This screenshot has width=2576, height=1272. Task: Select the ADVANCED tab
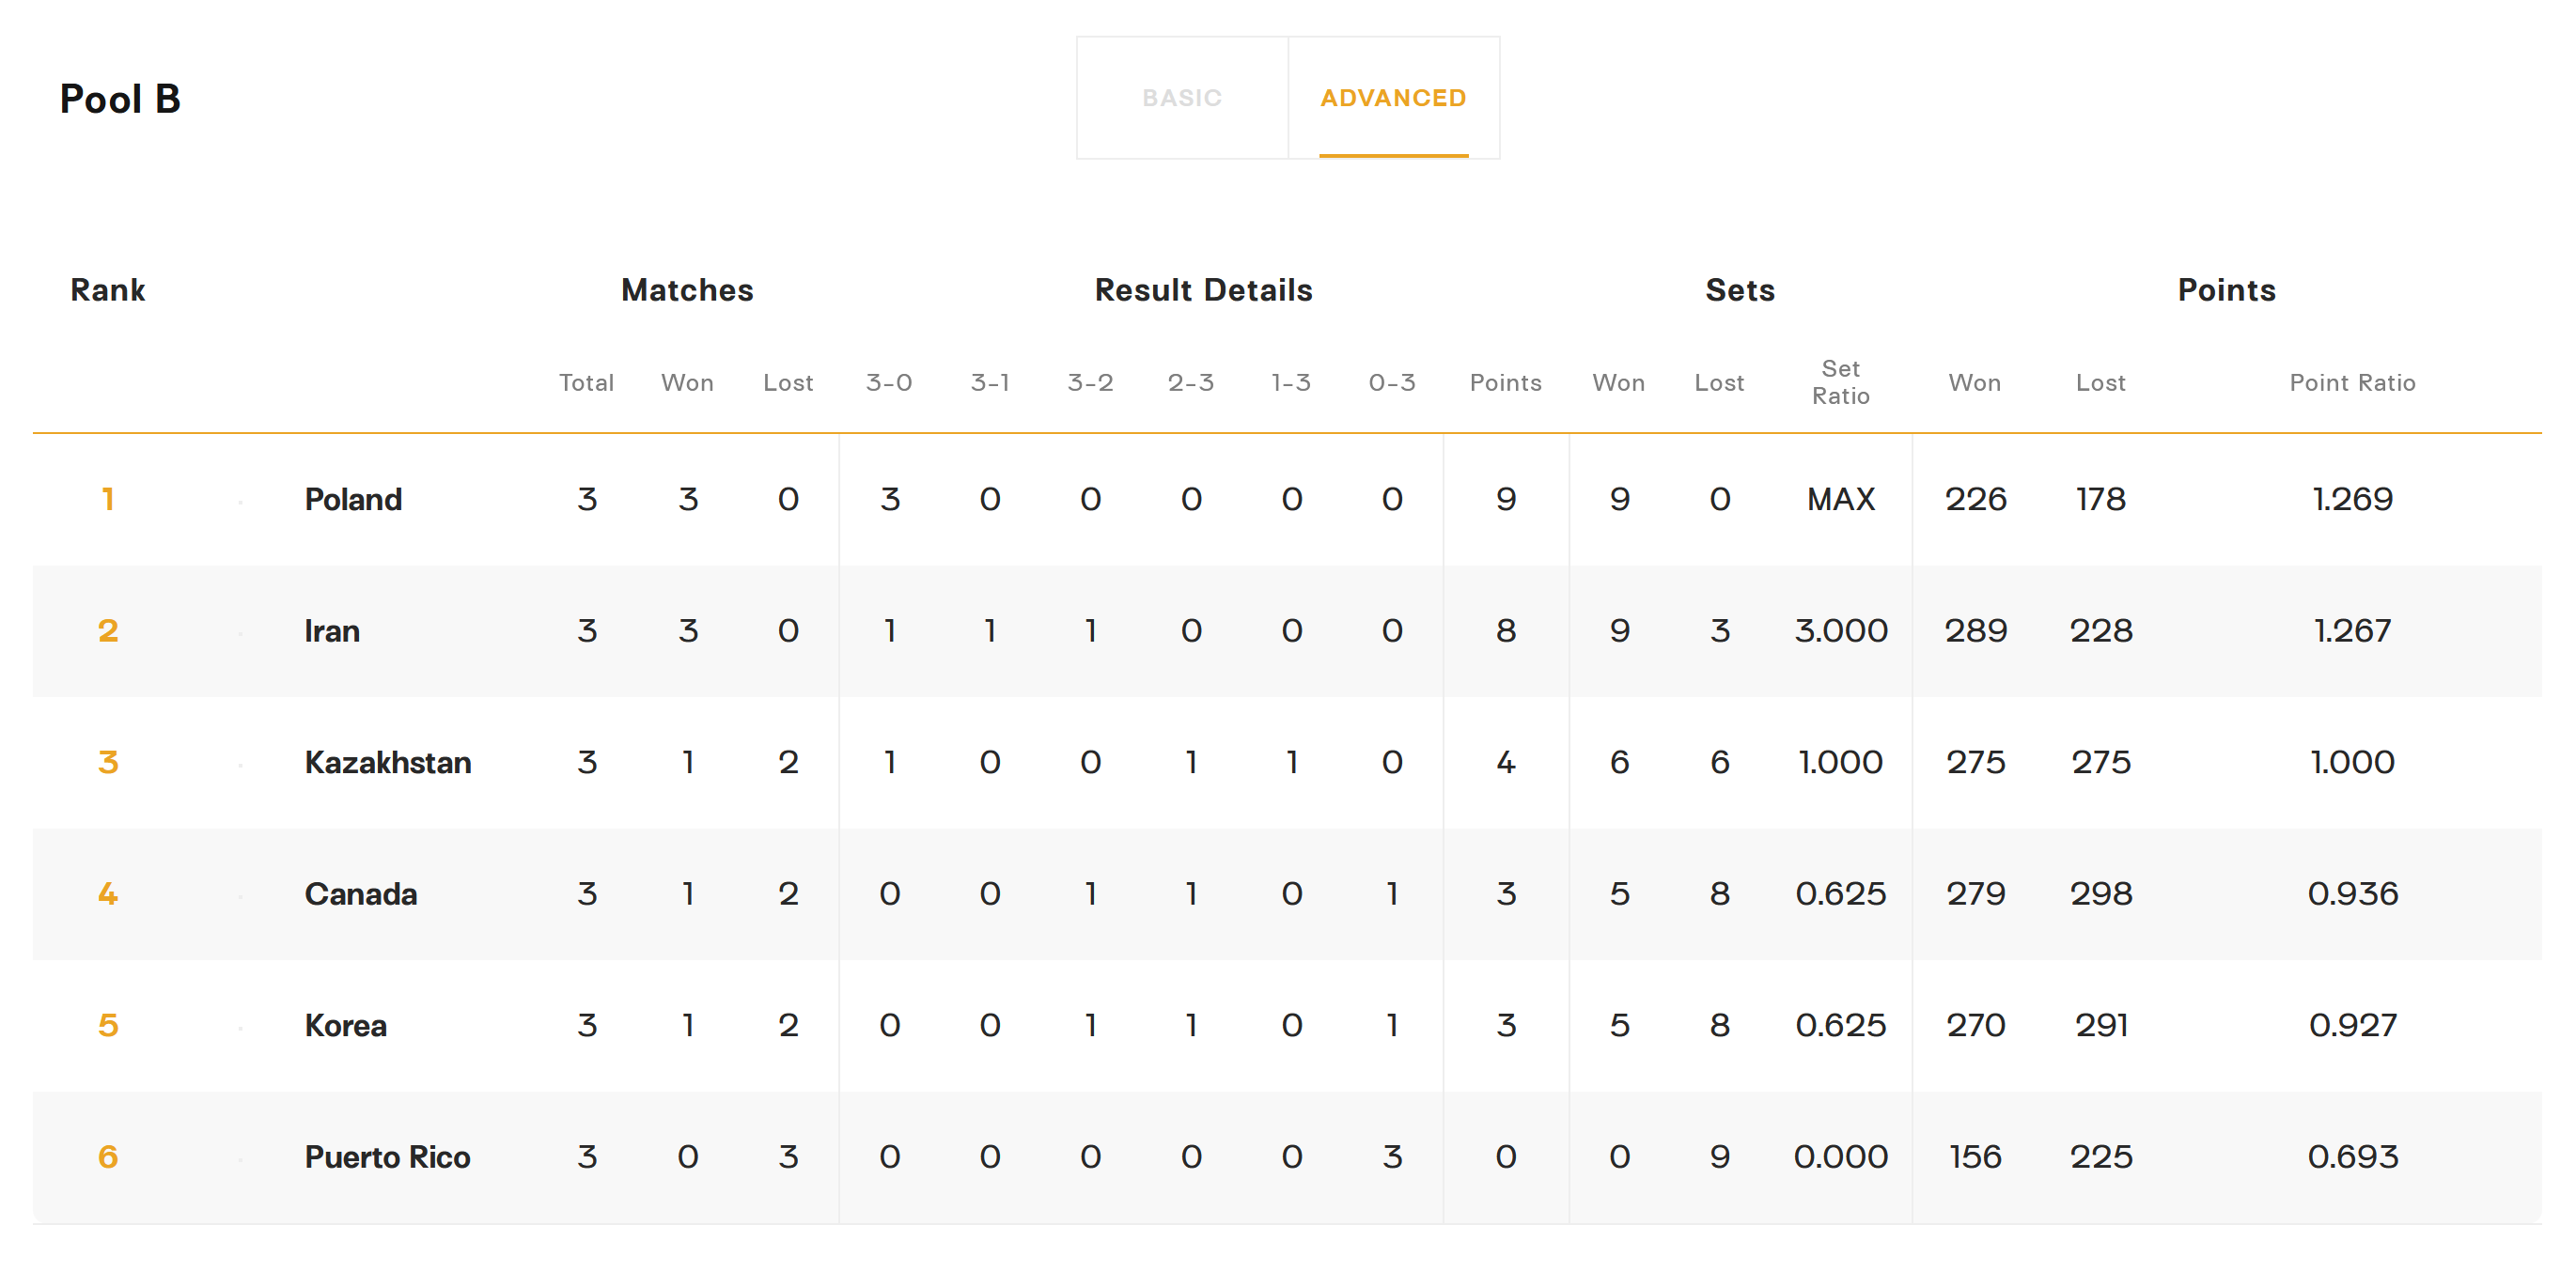[x=1392, y=98]
